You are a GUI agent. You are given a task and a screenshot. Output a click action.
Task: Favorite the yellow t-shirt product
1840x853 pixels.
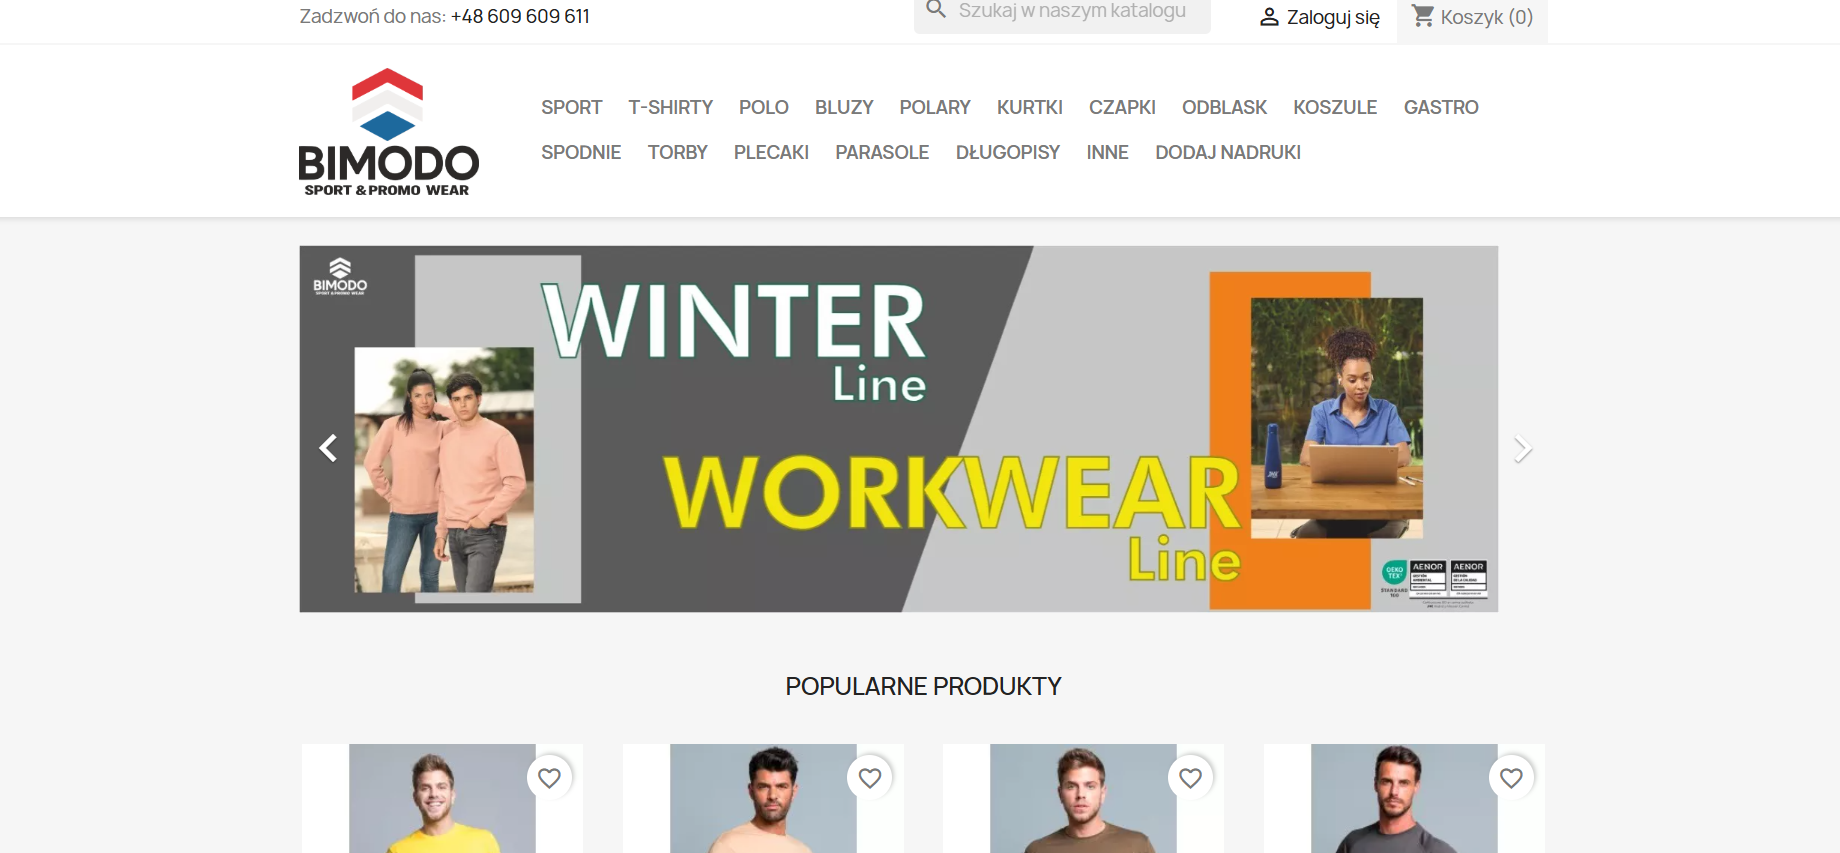click(x=549, y=778)
